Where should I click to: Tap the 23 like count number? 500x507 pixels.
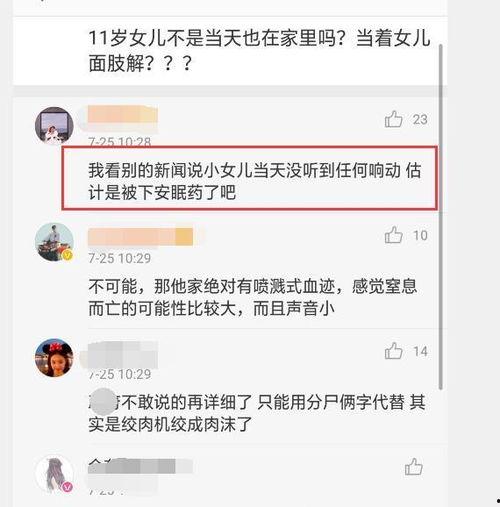[x=420, y=119]
